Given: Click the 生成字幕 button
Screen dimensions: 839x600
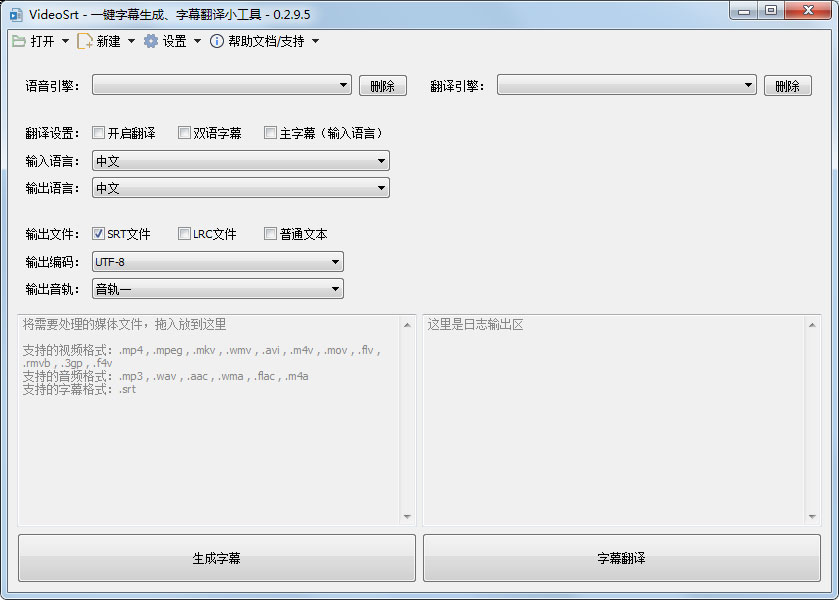Looking at the screenshot, I should 216,558.
